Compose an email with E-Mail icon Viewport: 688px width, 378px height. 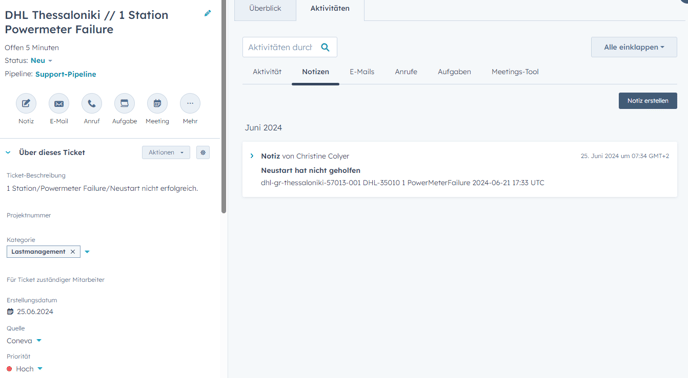tap(59, 104)
